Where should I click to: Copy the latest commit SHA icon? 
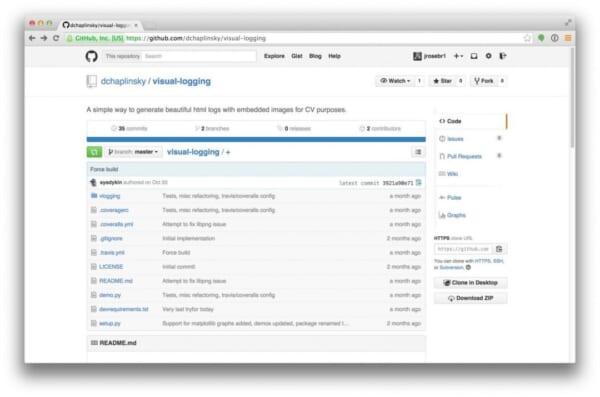[x=419, y=183]
